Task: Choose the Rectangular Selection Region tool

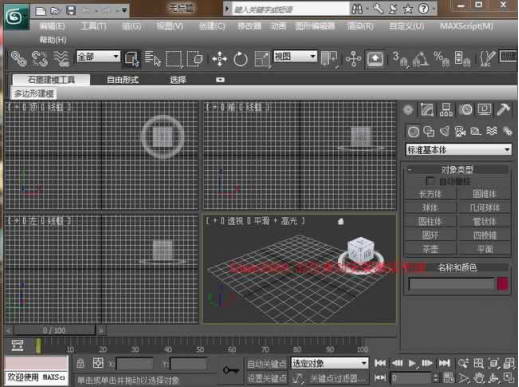Action: (174, 59)
